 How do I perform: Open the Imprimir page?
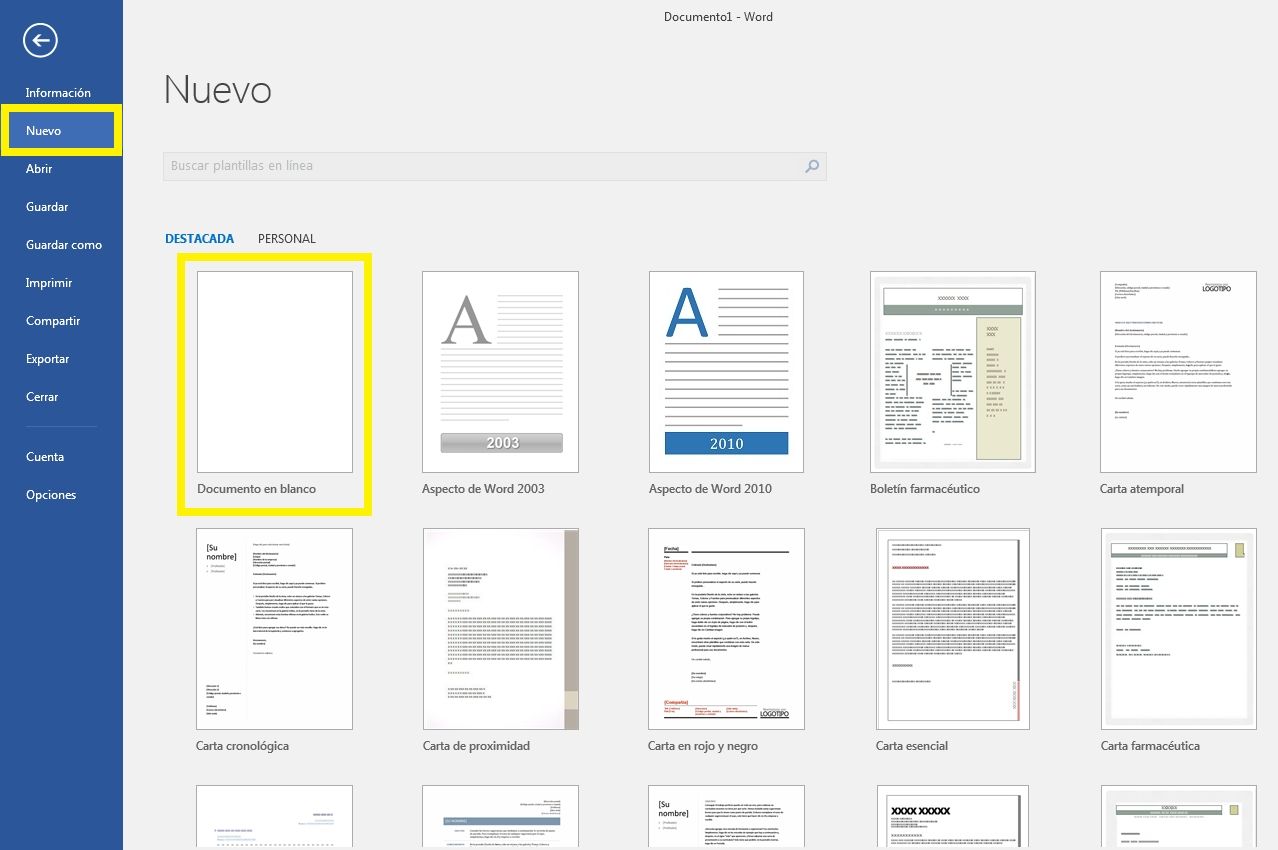pos(49,283)
